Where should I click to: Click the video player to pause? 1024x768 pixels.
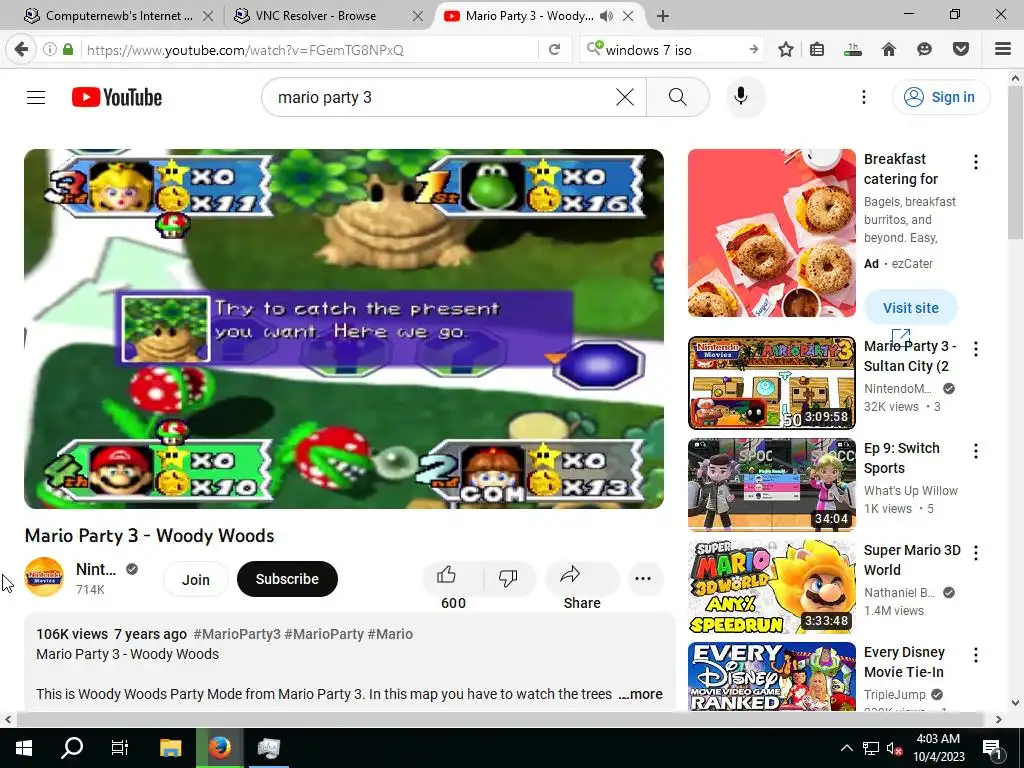pos(344,328)
